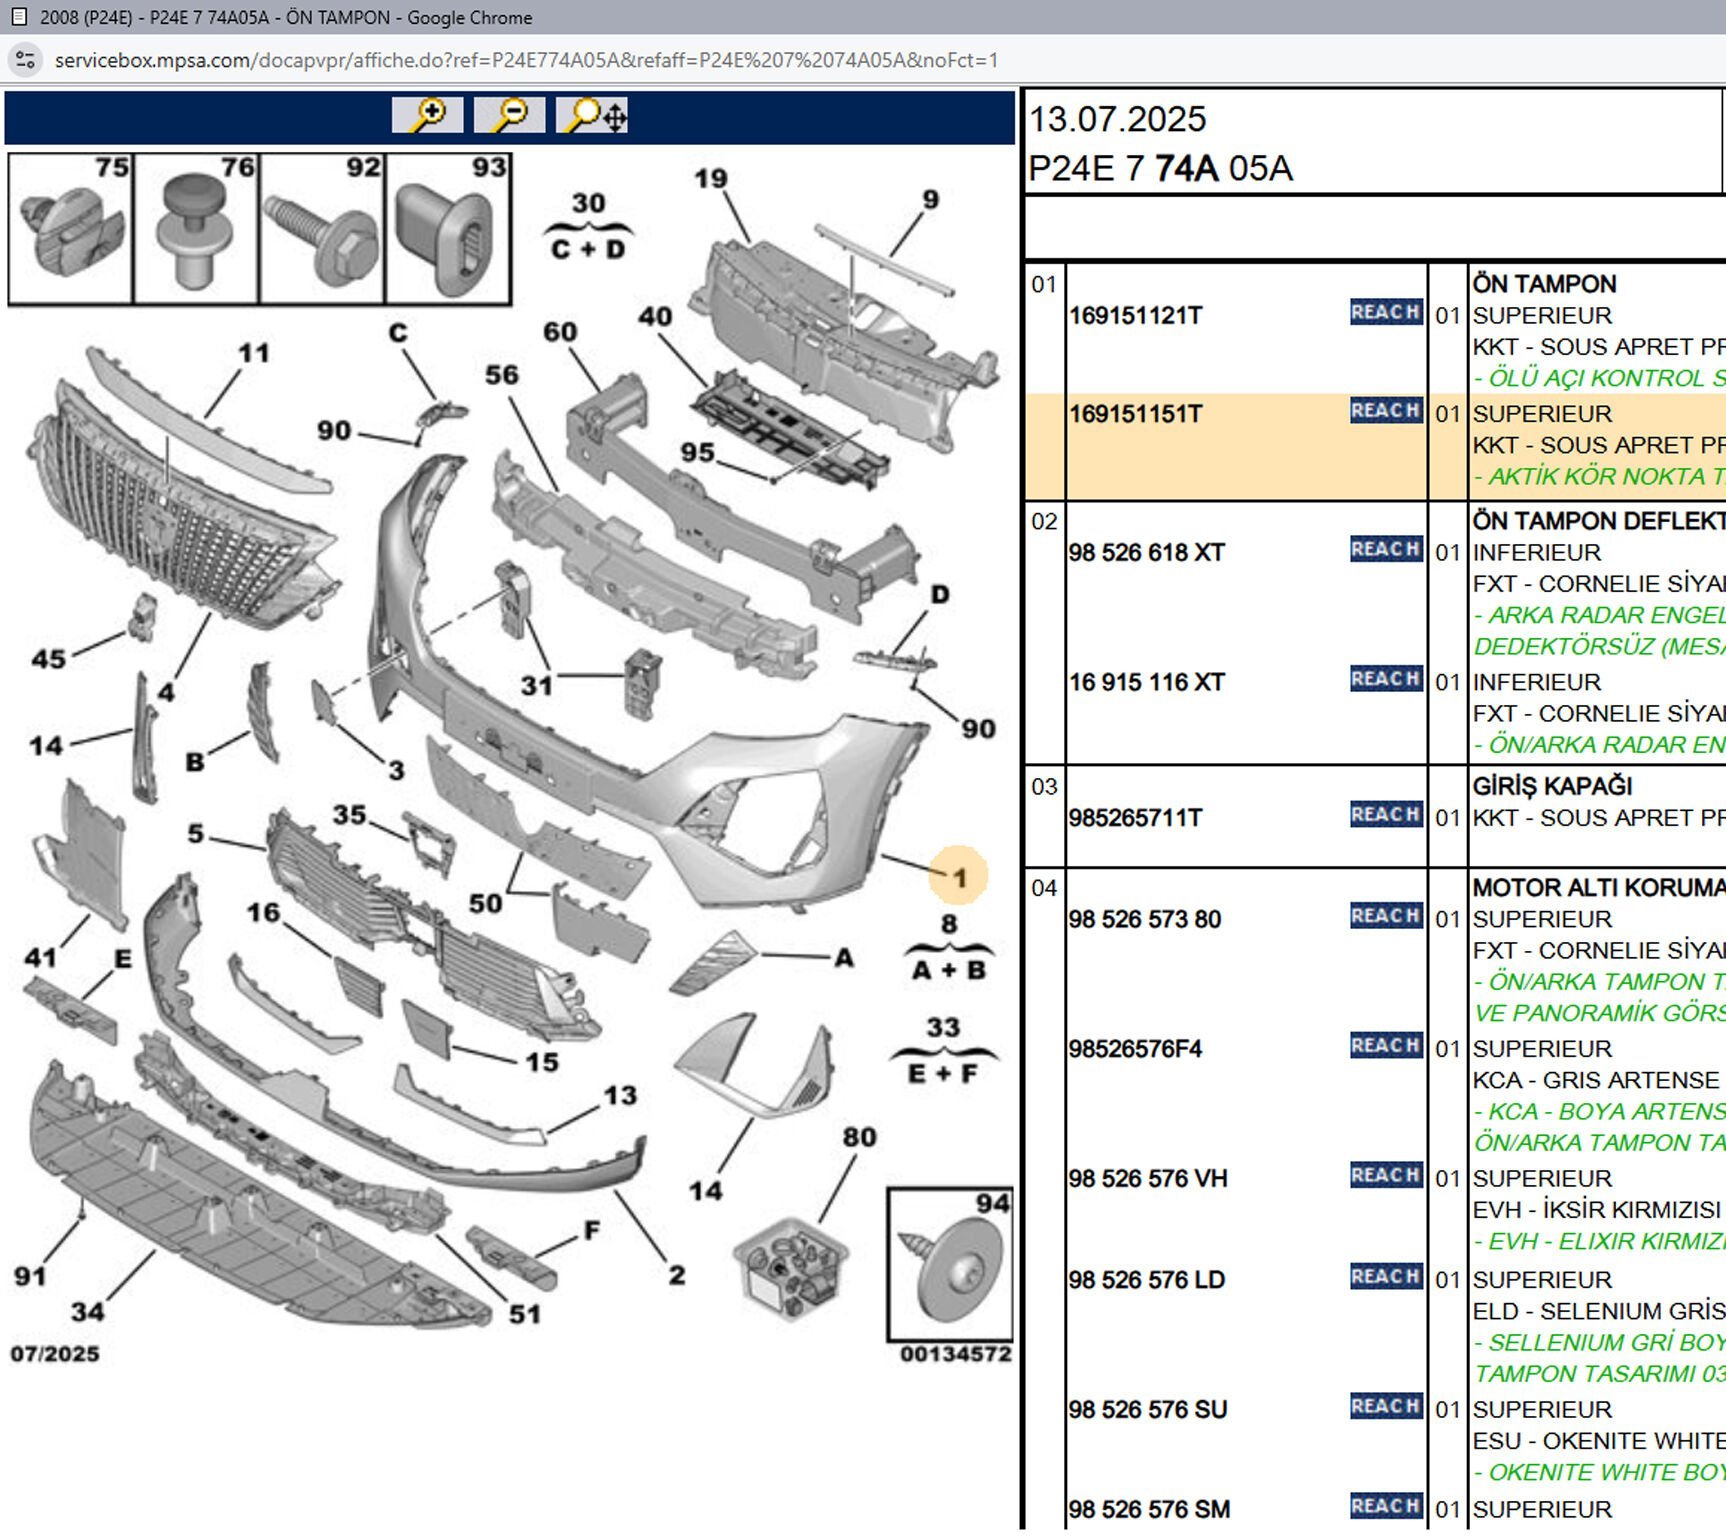The width and height of the screenshot is (1726, 1536).
Task: Click REACH badge for part 169151151T
Action: [x=1385, y=411]
